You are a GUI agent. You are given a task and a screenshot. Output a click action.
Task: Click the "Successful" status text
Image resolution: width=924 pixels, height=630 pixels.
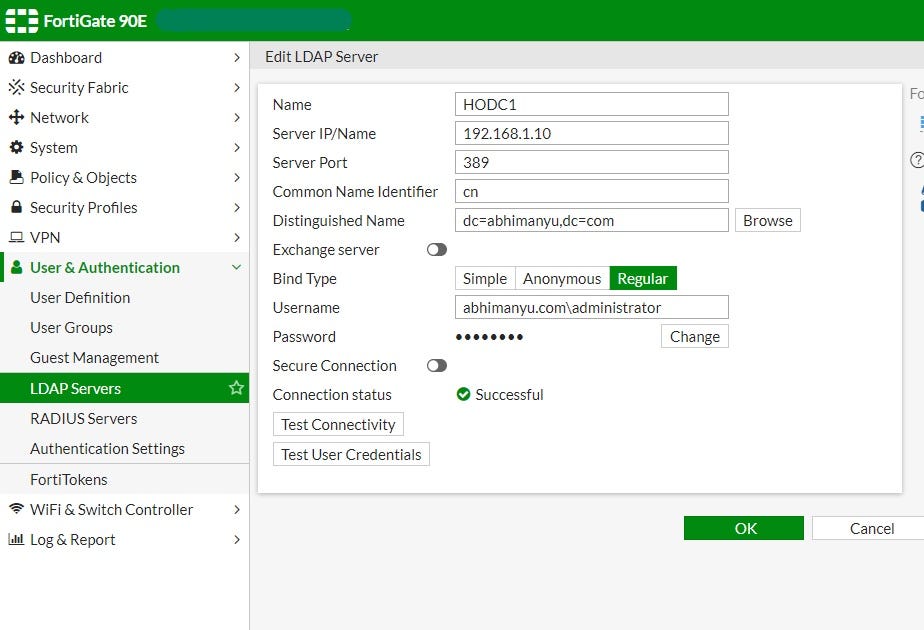pos(509,394)
